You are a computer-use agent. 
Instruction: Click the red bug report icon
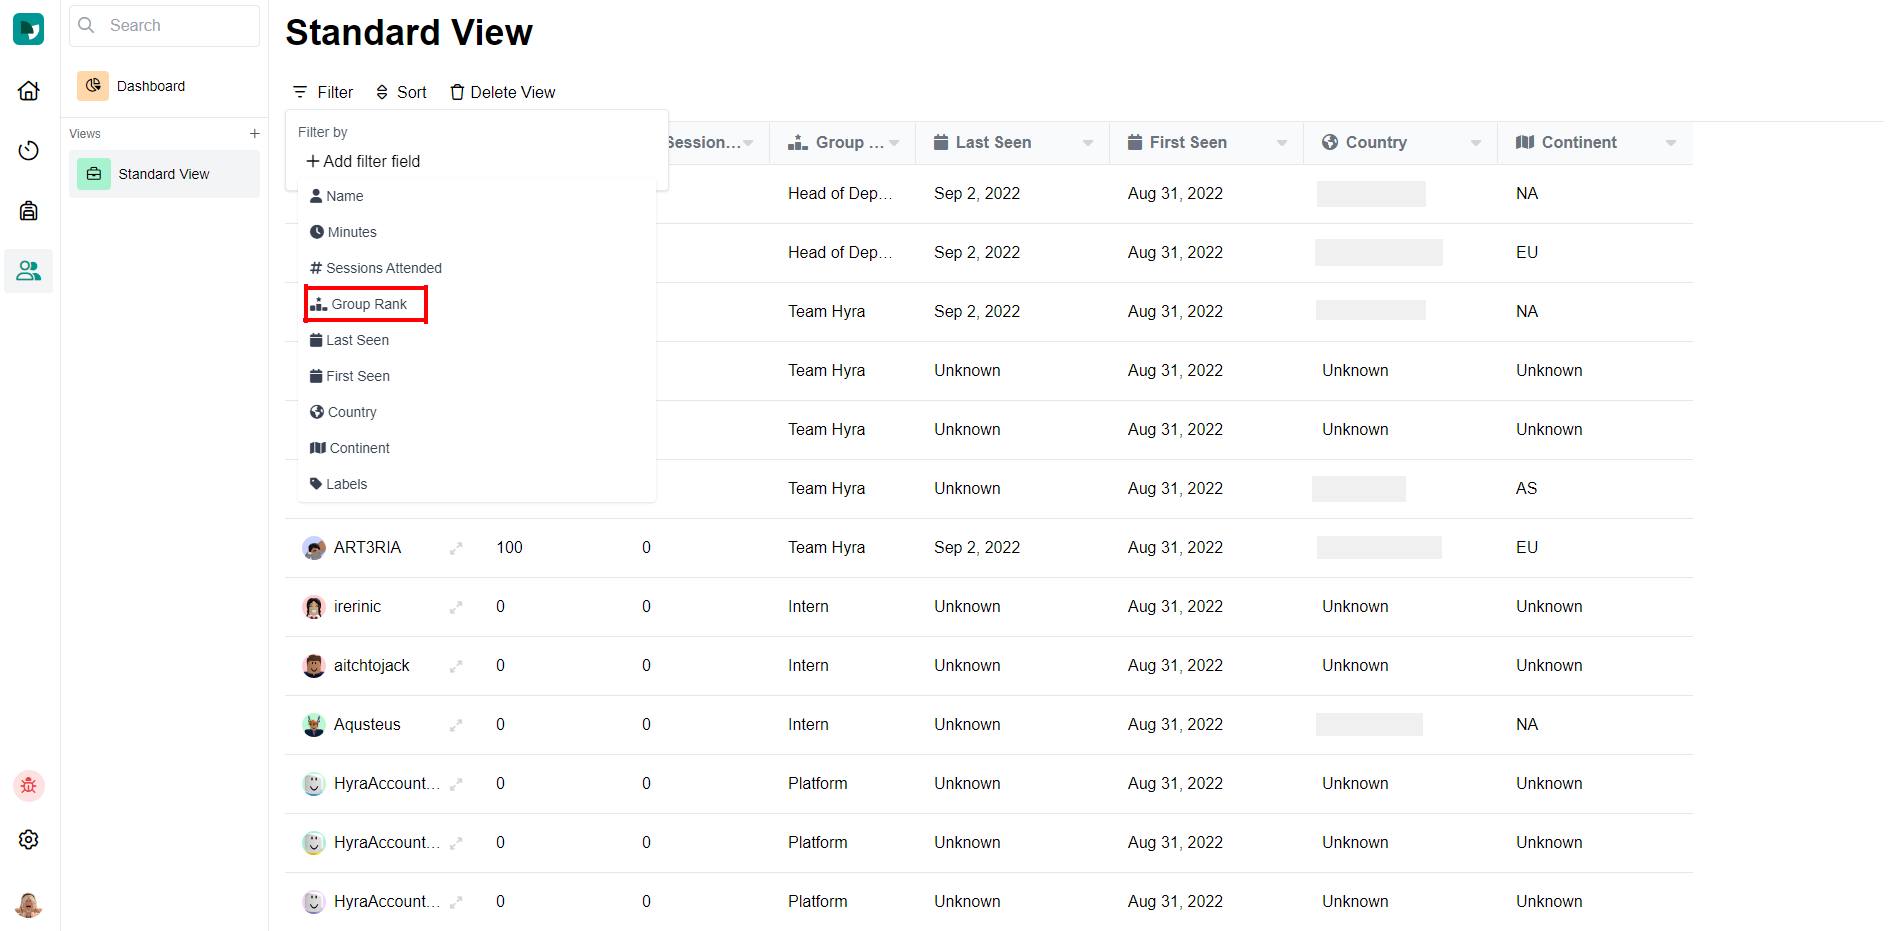pos(29,786)
